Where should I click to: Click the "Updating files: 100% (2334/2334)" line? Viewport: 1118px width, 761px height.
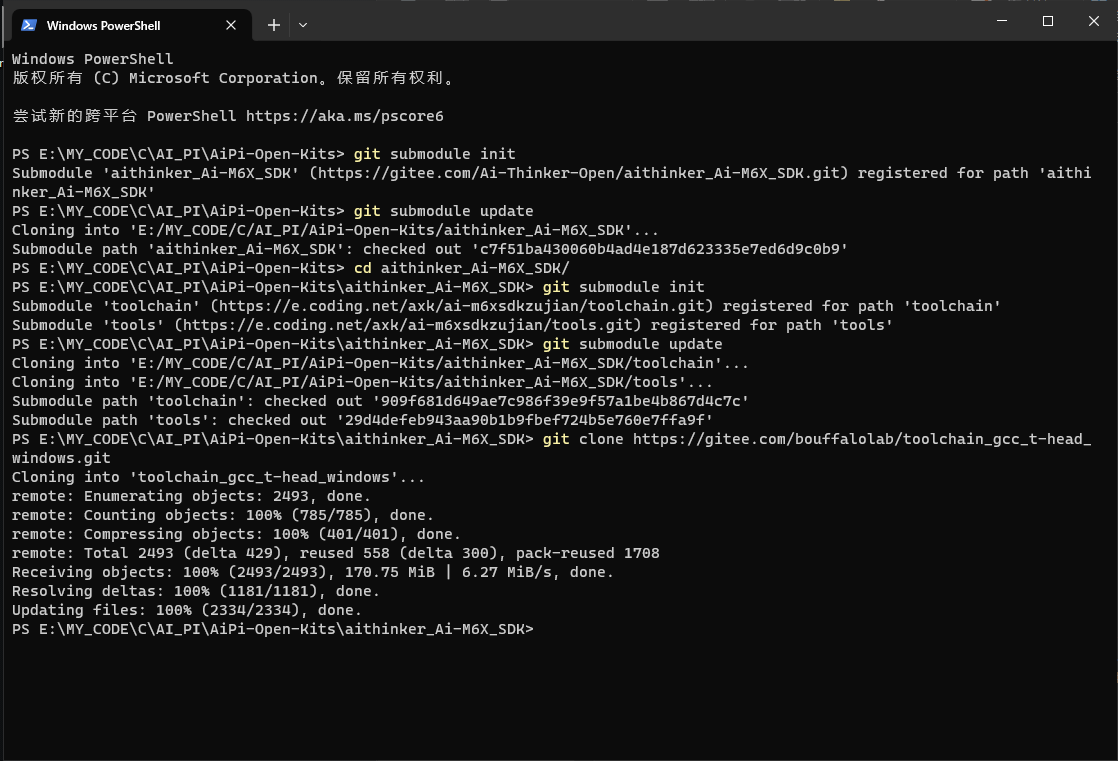187,611
